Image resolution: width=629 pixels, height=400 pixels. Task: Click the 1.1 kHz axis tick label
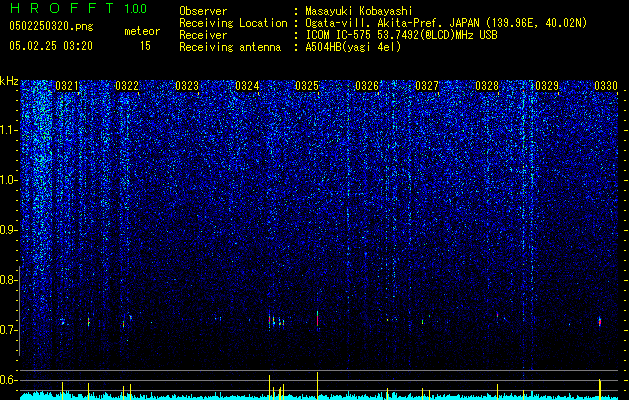8,130
